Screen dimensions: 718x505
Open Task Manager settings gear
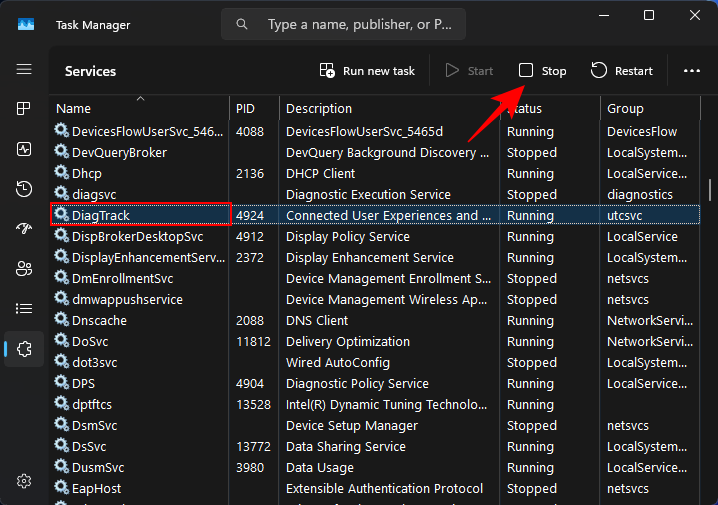coord(24,481)
